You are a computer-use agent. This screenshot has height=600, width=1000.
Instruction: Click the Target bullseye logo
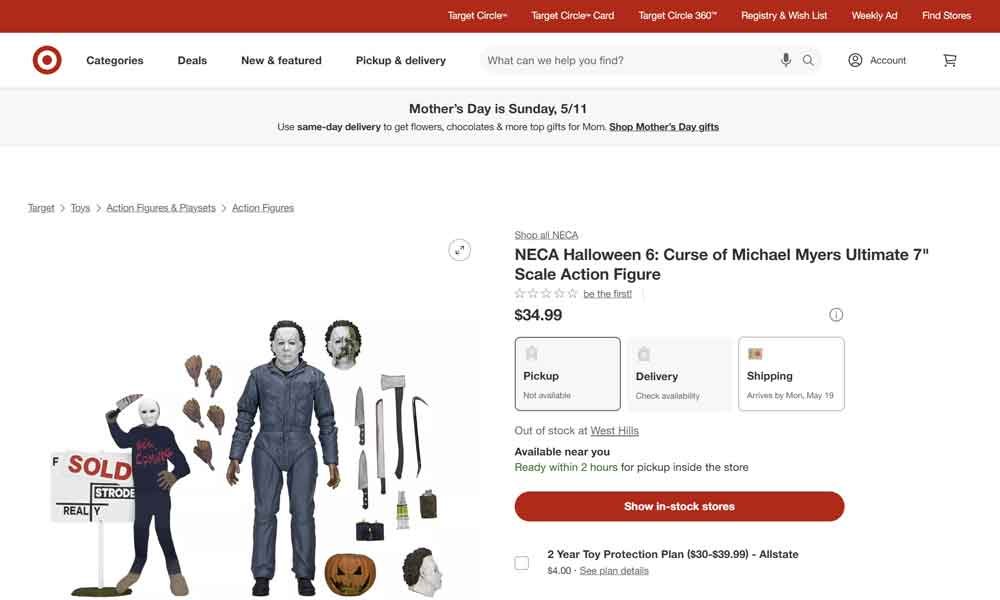[46, 60]
